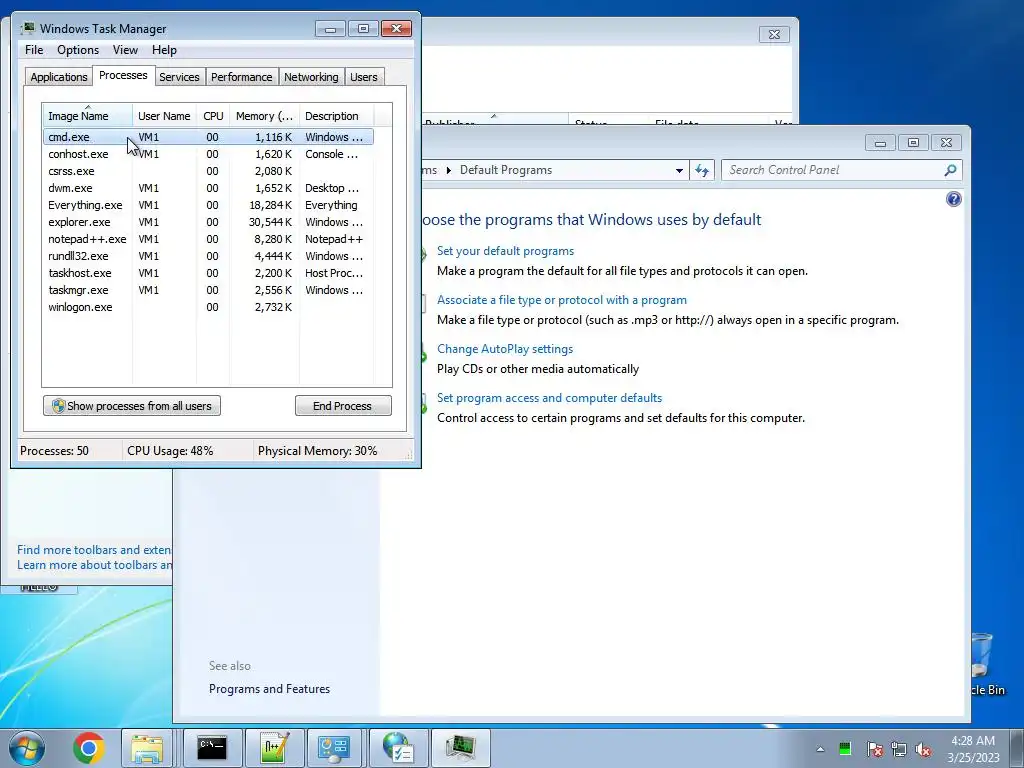Open the Task Manager File menu
Image resolution: width=1024 pixels, height=768 pixels.
(34, 50)
